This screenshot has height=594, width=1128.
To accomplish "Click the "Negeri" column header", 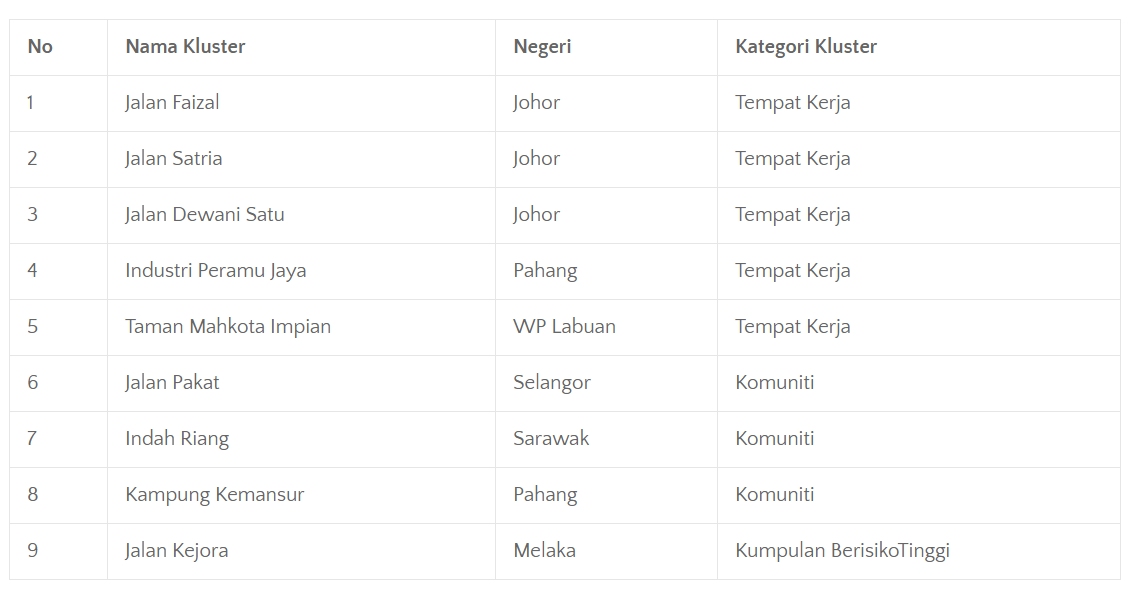I will tap(542, 47).
